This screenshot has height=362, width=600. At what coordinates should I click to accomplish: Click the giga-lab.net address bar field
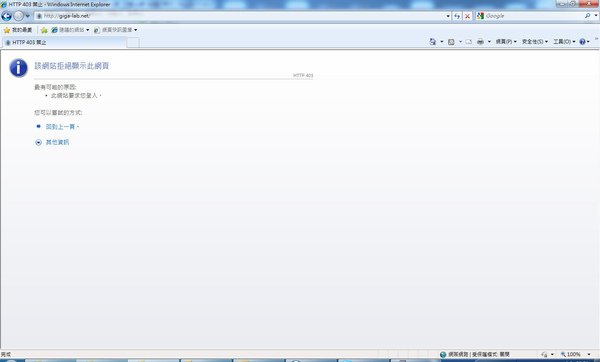pyautogui.click(x=242, y=16)
